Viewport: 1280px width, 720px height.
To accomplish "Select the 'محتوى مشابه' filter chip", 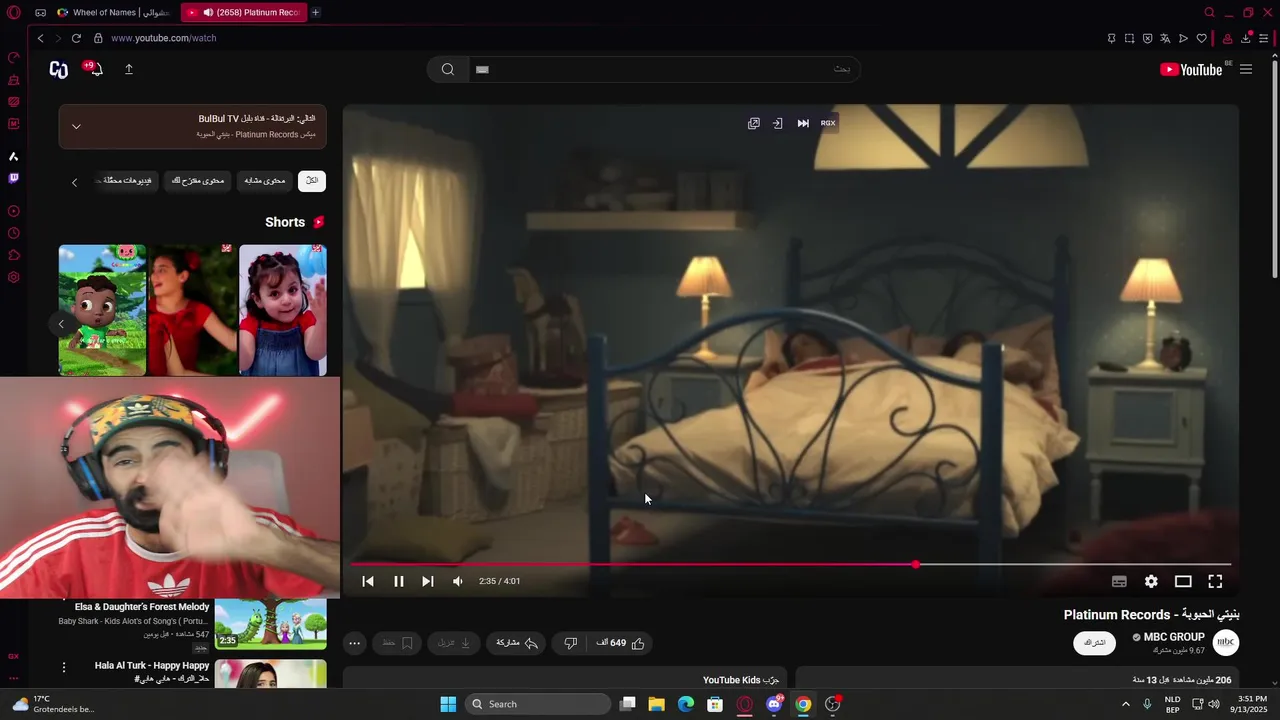I will 265,181.
